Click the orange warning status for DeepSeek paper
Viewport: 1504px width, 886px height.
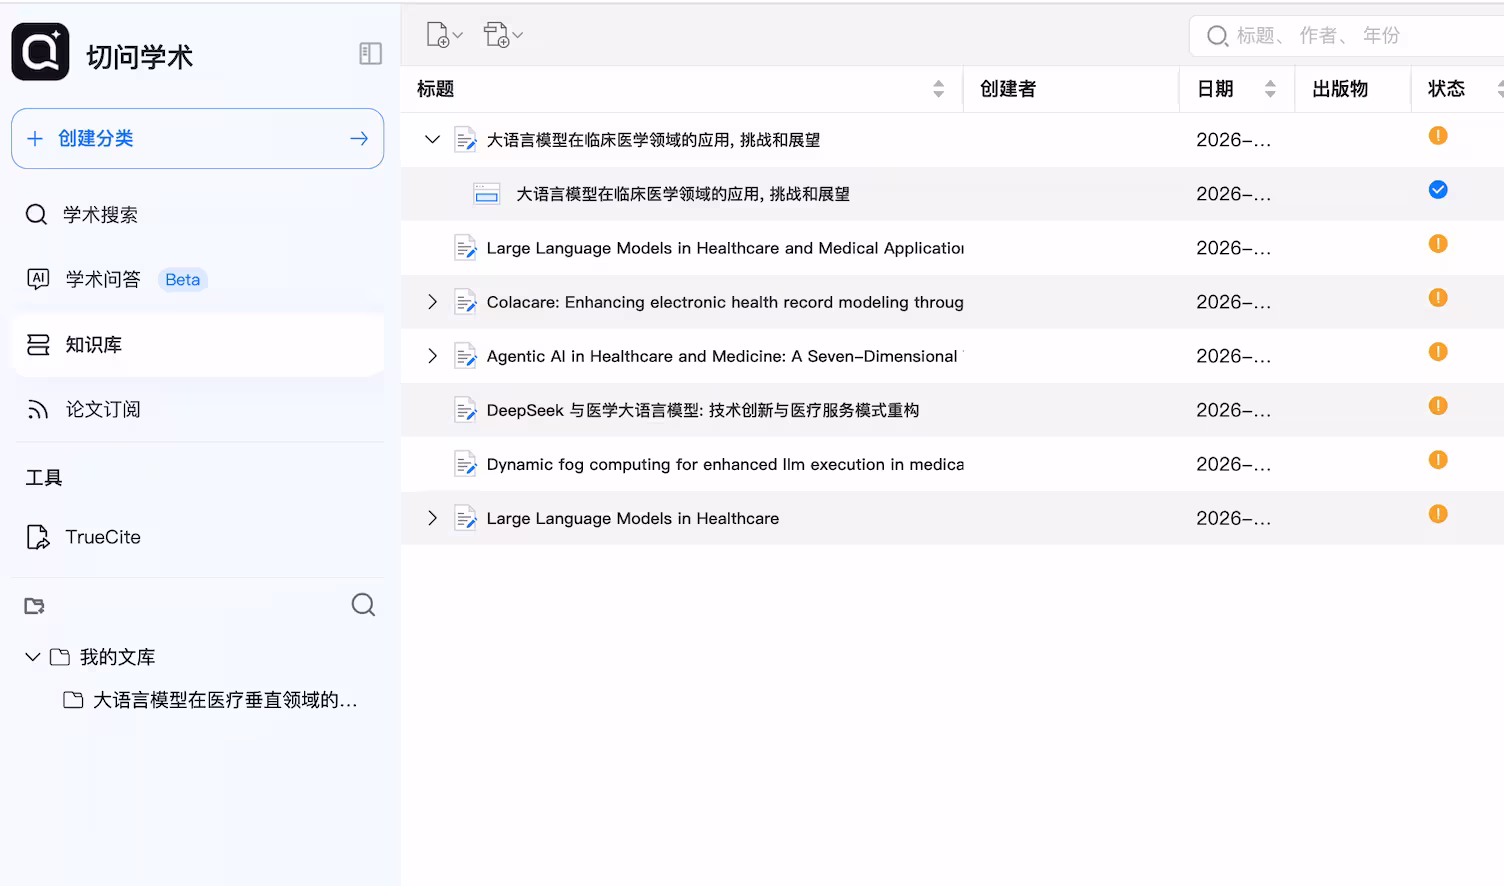(x=1438, y=405)
